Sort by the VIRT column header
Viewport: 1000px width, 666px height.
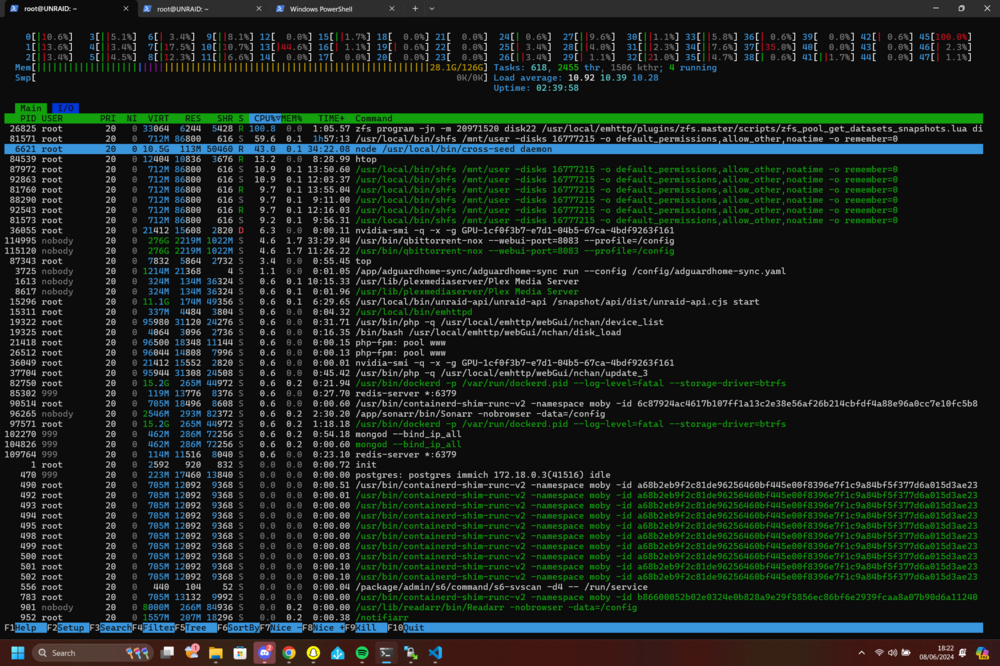[158, 119]
